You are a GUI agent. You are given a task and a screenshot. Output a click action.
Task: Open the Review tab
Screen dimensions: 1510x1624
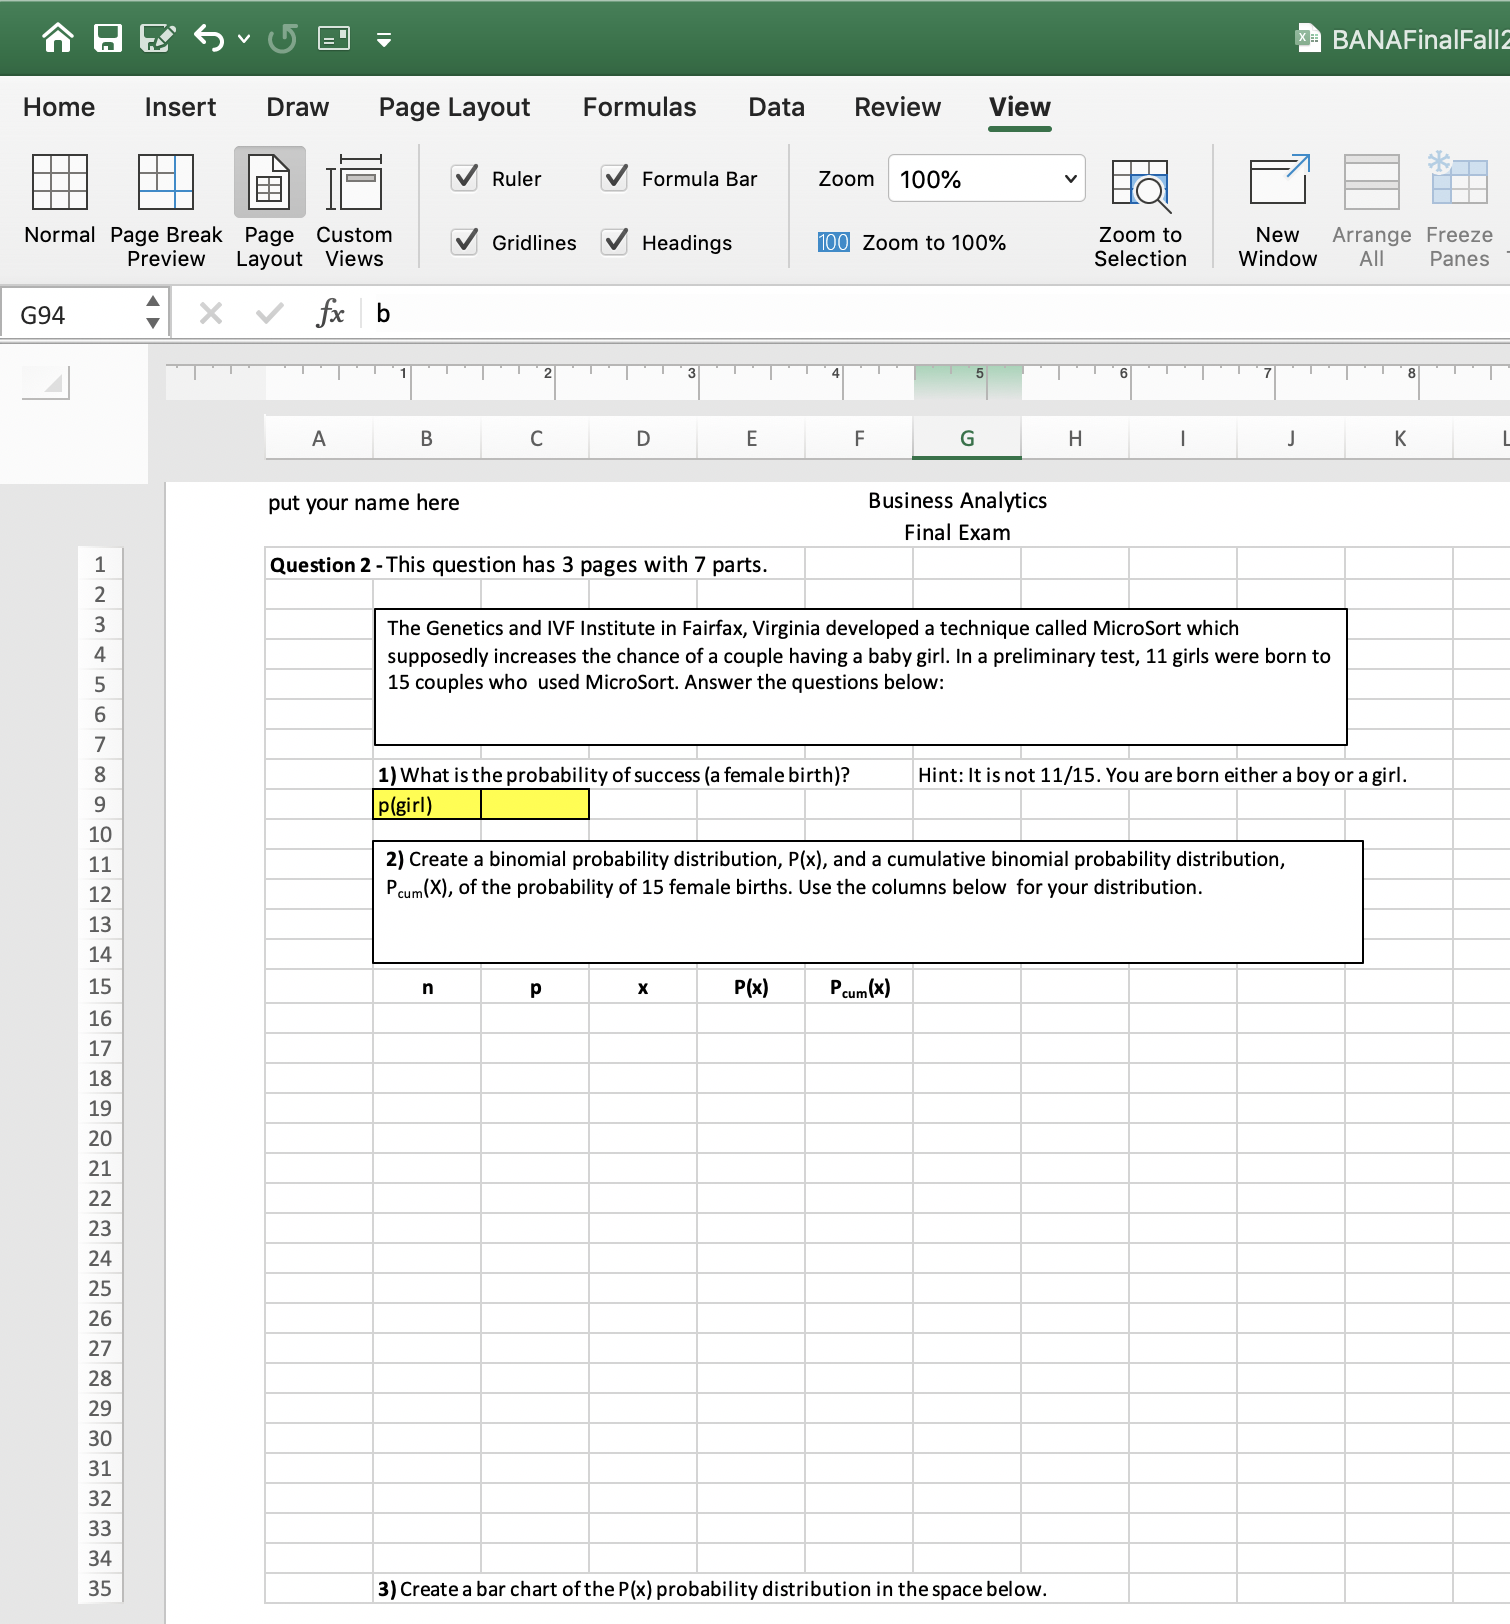[897, 107]
